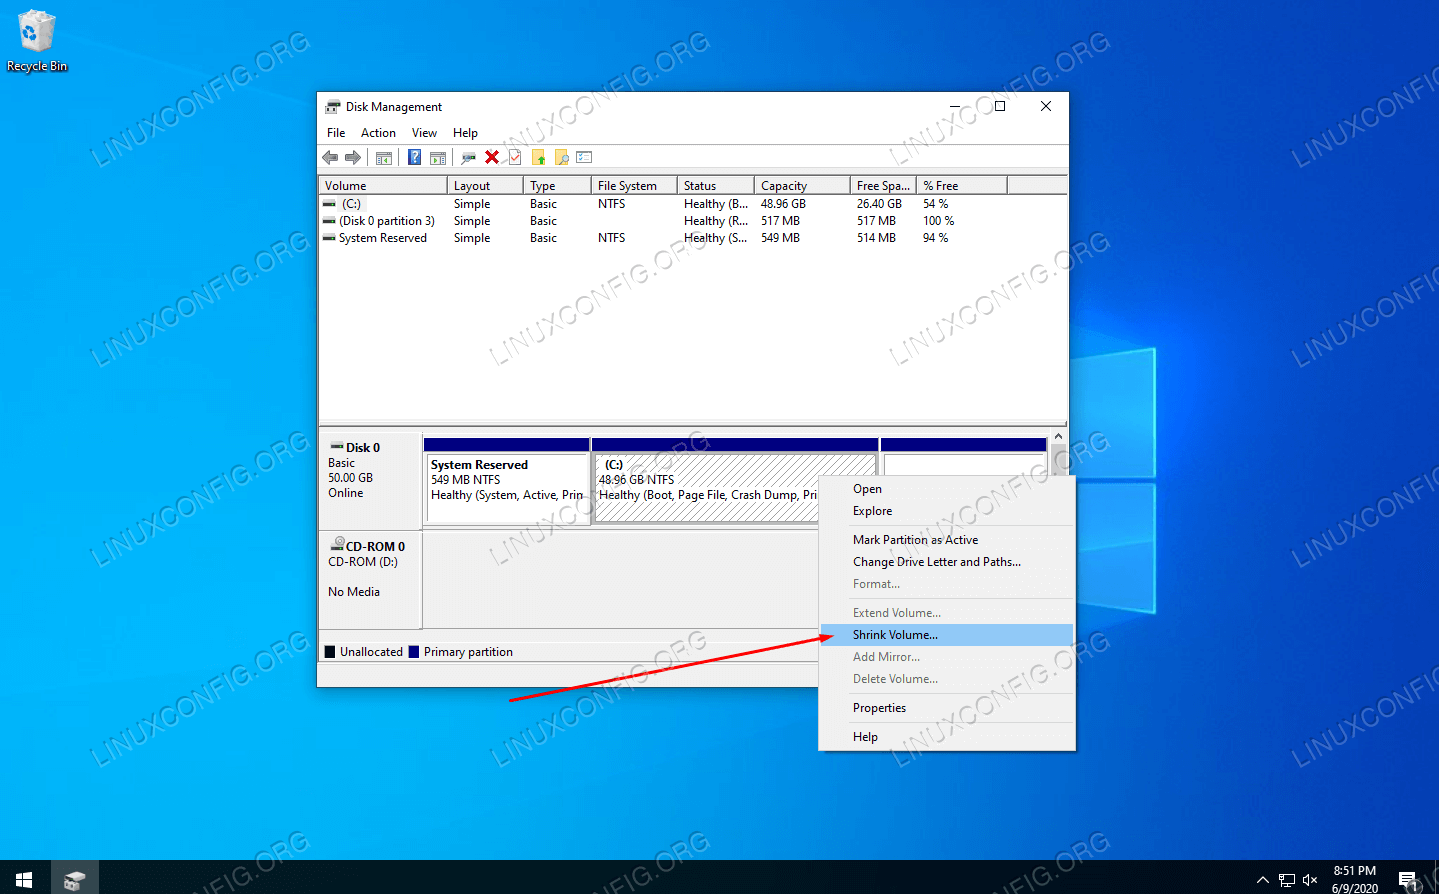Select Mark Partition as Active
This screenshot has width=1439, height=894.
(946, 540)
